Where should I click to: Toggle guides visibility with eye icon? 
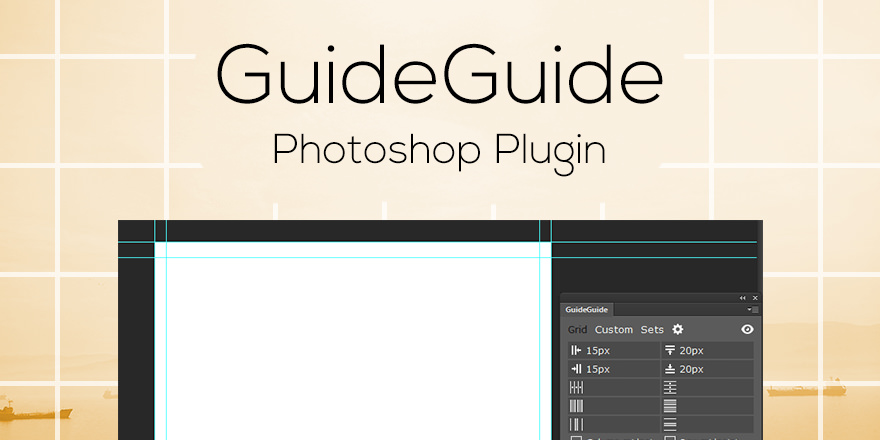[x=747, y=329]
